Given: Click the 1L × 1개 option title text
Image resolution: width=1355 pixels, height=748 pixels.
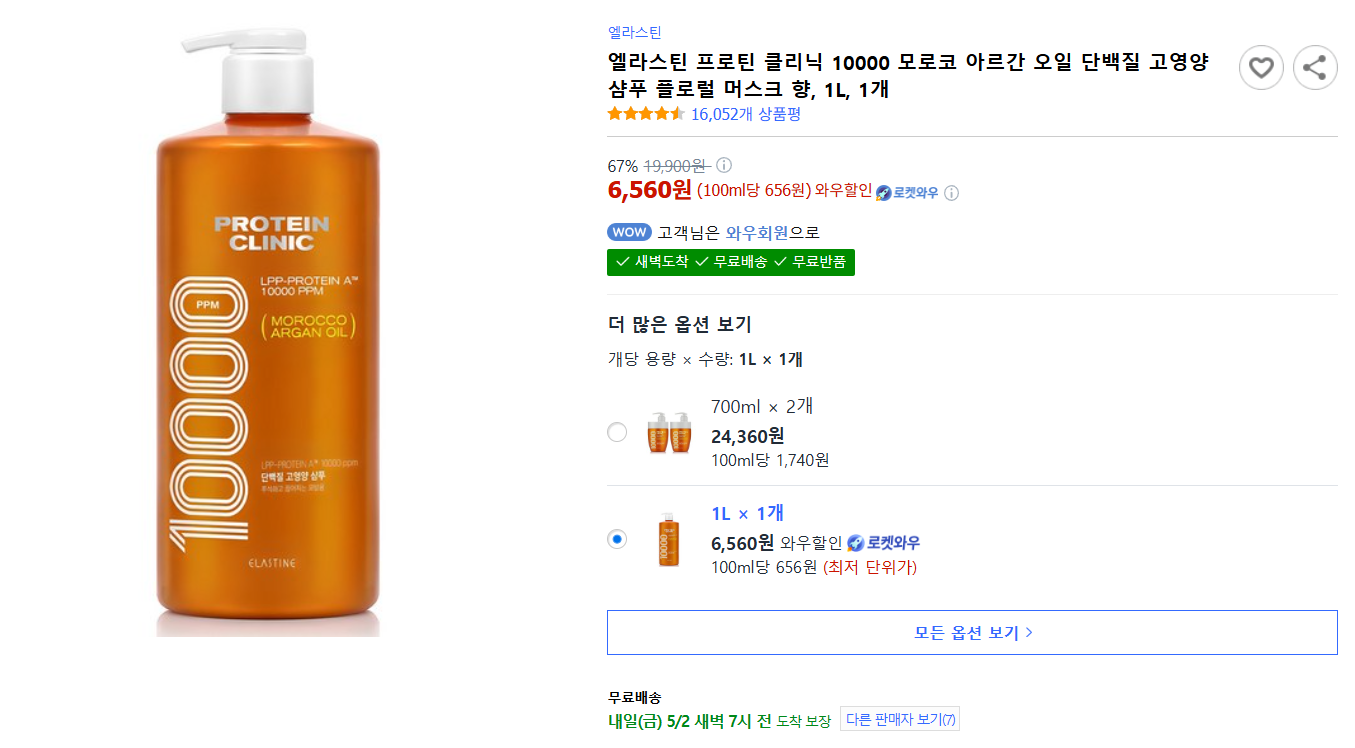Looking at the screenshot, I should [747, 513].
